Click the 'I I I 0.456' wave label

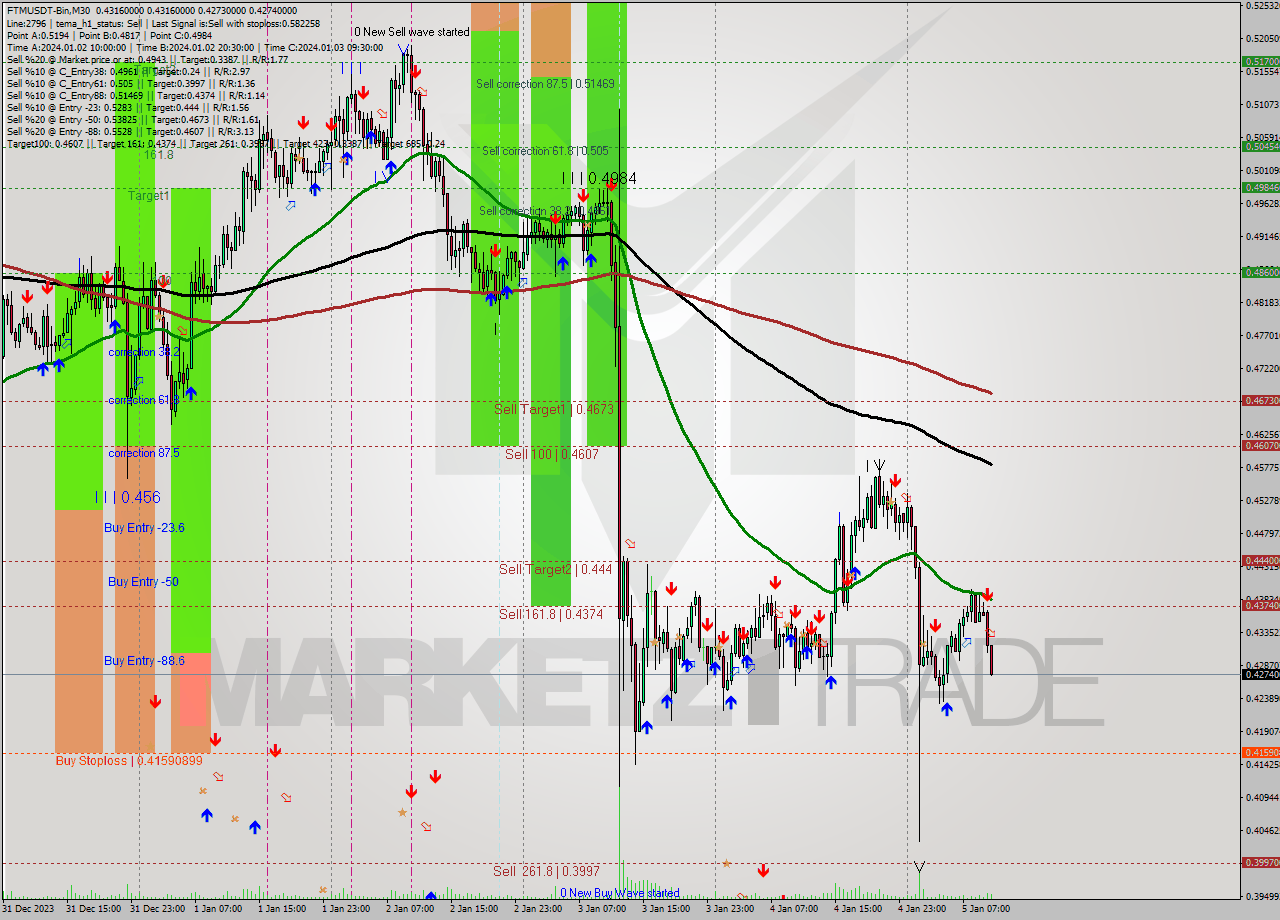127,497
